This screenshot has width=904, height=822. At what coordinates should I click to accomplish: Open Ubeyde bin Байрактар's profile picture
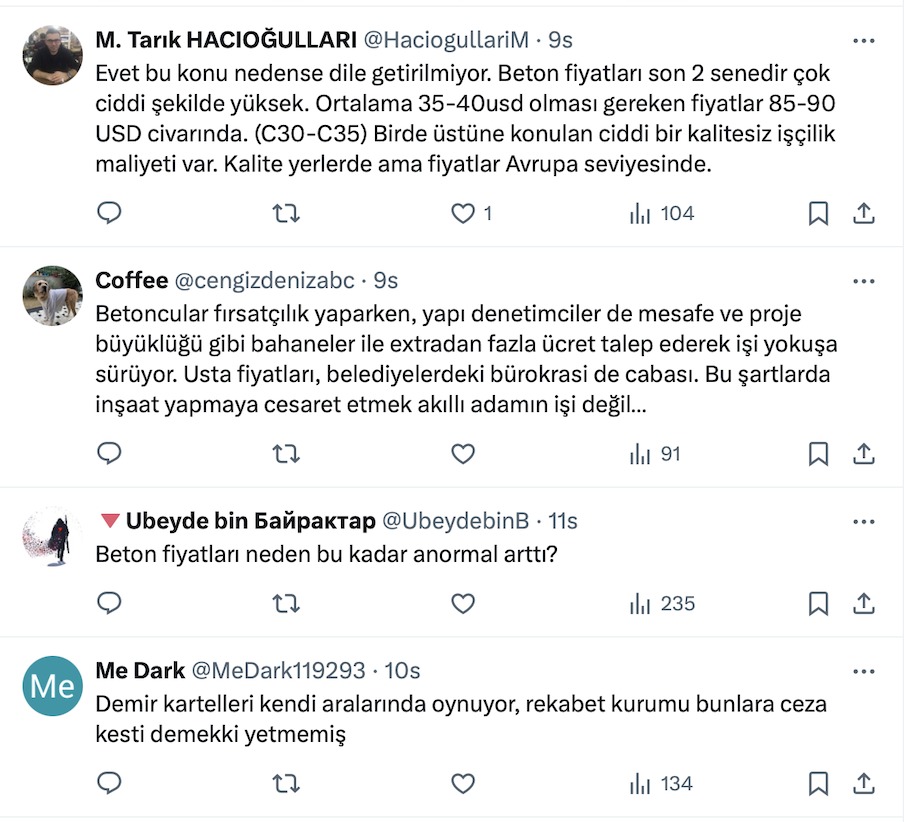52,536
